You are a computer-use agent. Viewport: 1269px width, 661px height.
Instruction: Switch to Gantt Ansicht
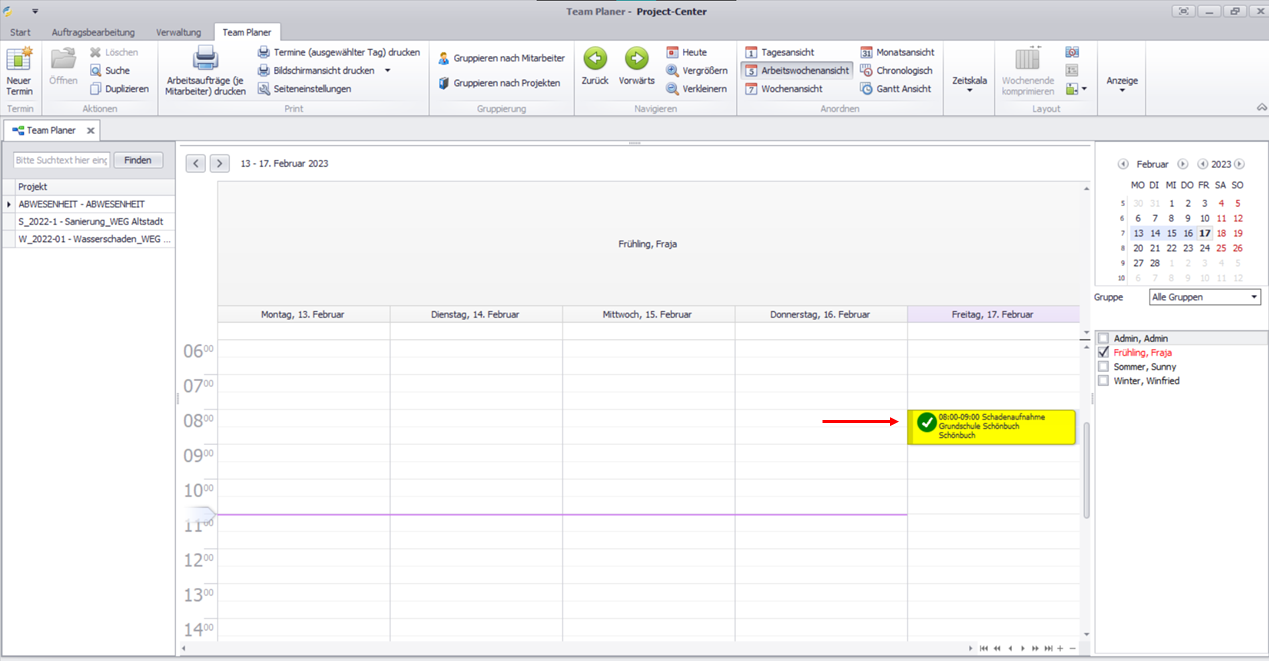[896, 89]
